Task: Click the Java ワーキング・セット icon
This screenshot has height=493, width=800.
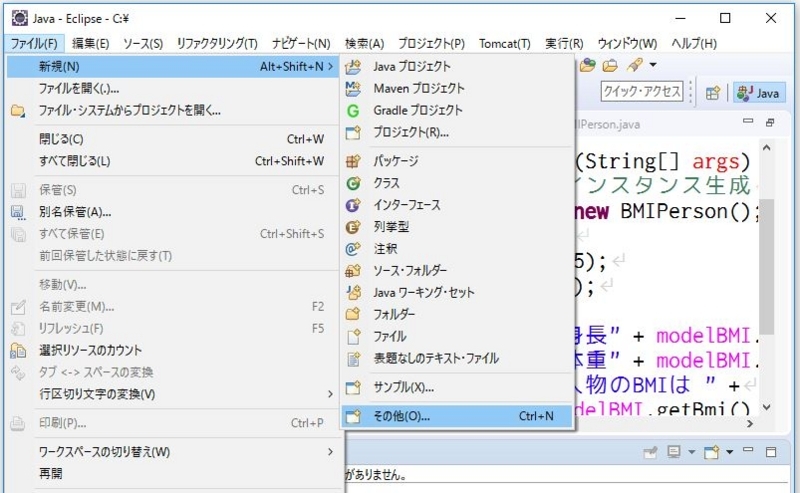Action: pos(353,293)
